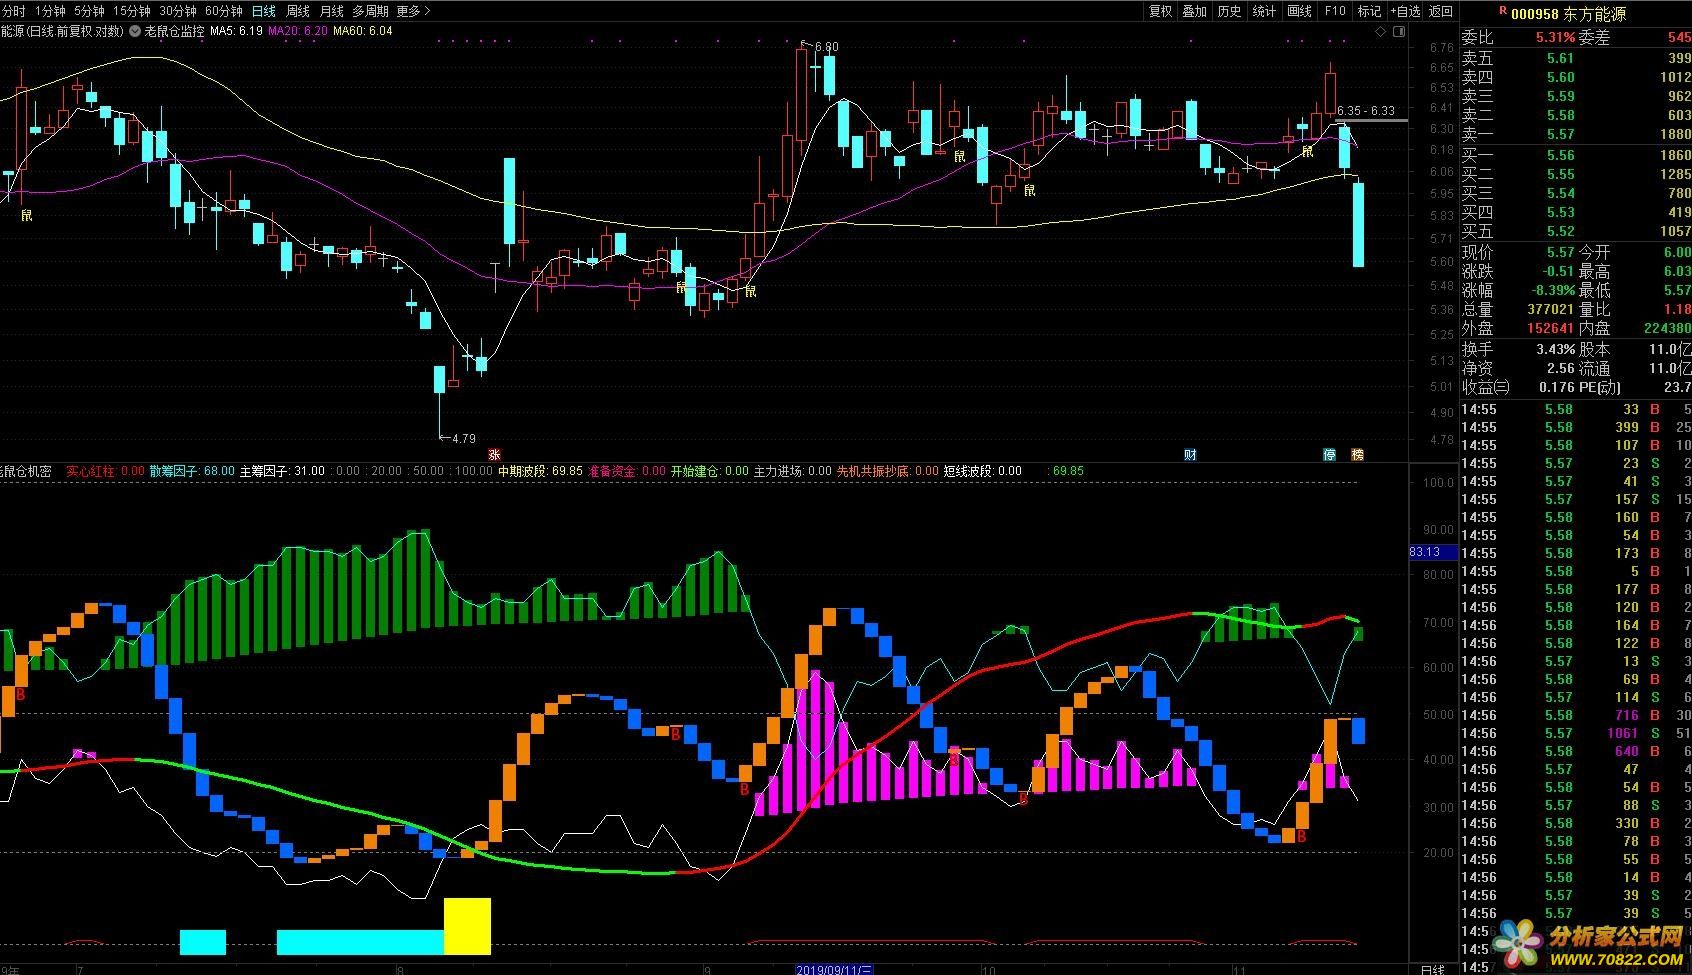The image size is (1692, 975).
Task: Click 散筹因子: 68.00 indicator value
Action: [x=192, y=471]
